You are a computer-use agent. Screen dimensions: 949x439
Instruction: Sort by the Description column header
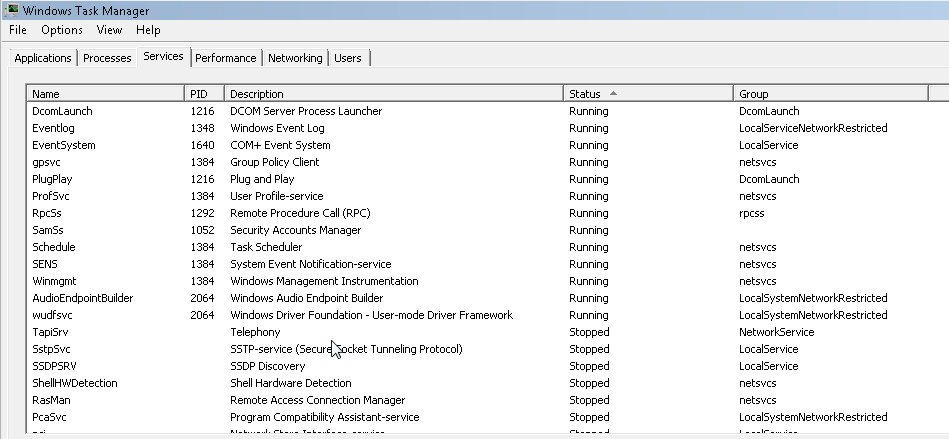(394, 94)
